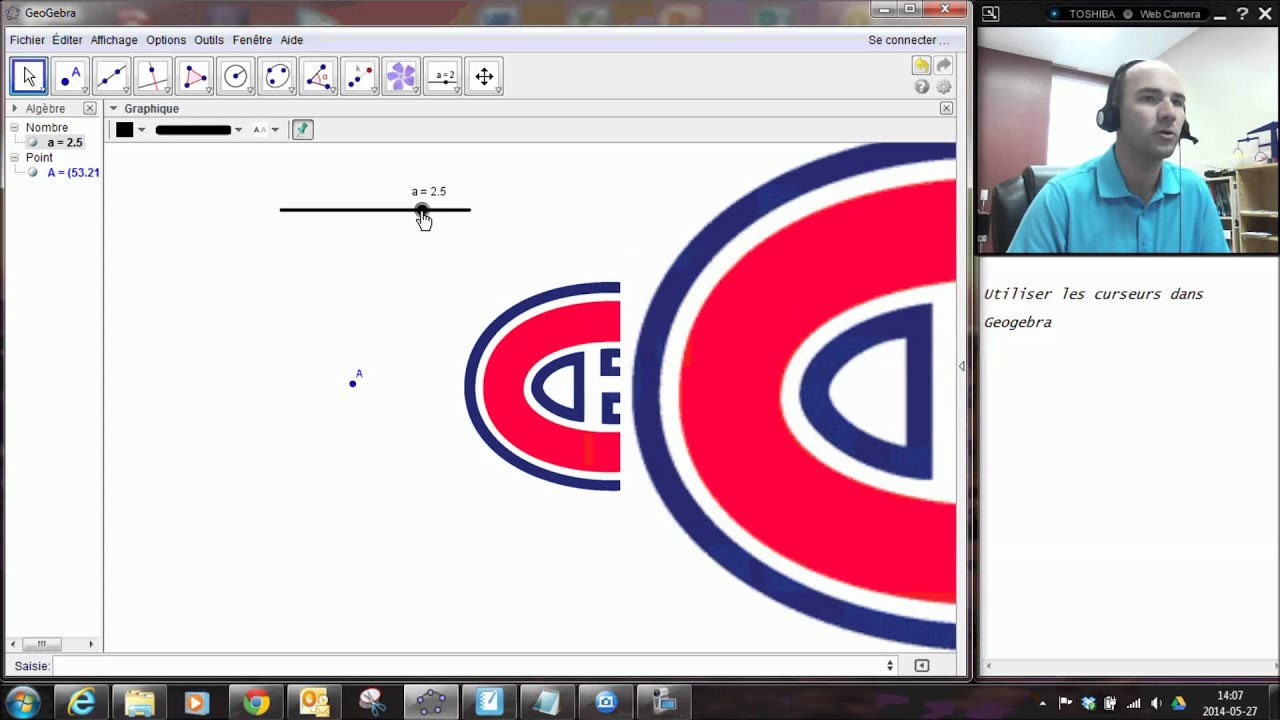
Task: Pick the black color swatch
Action: click(x=124, y=129)
